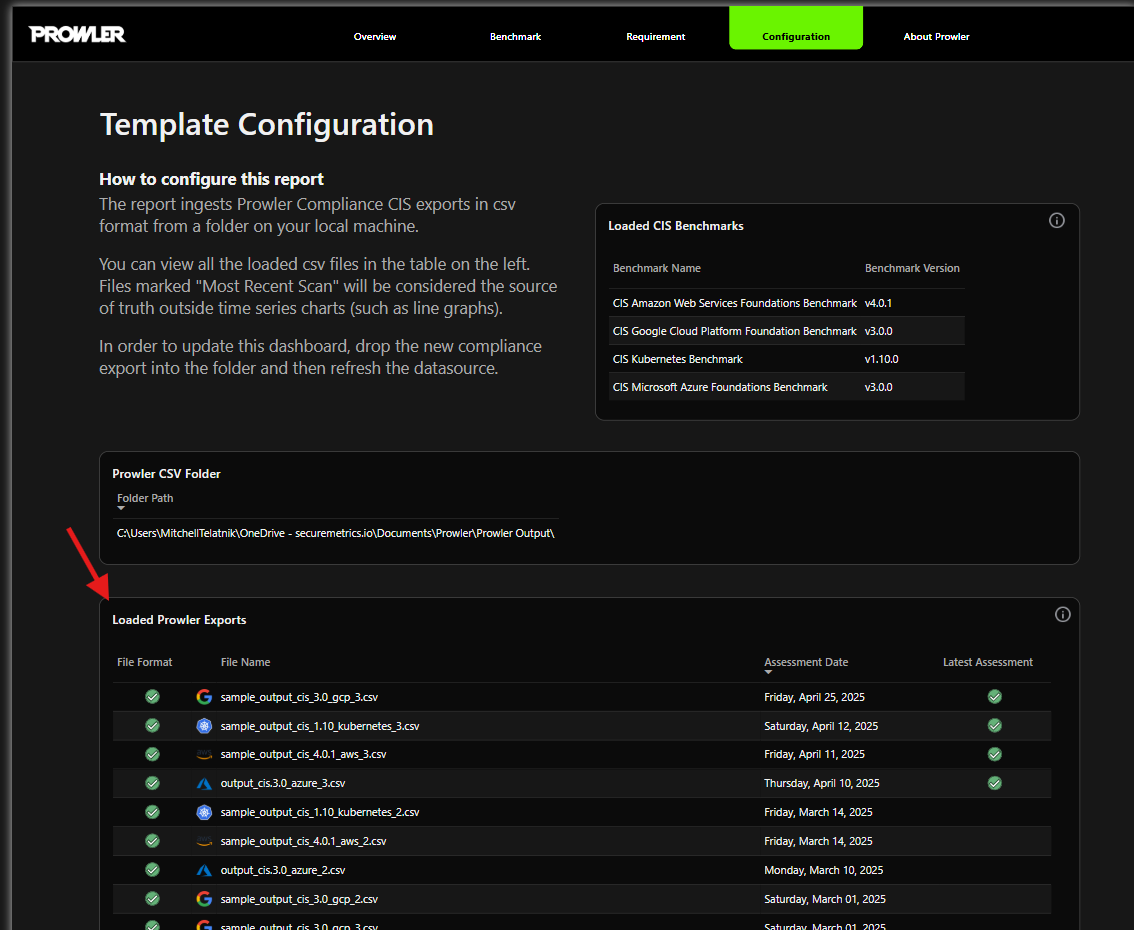Switch to the Benchmark tab
The width and height of the screenshot is (1134, 930).
515,36
